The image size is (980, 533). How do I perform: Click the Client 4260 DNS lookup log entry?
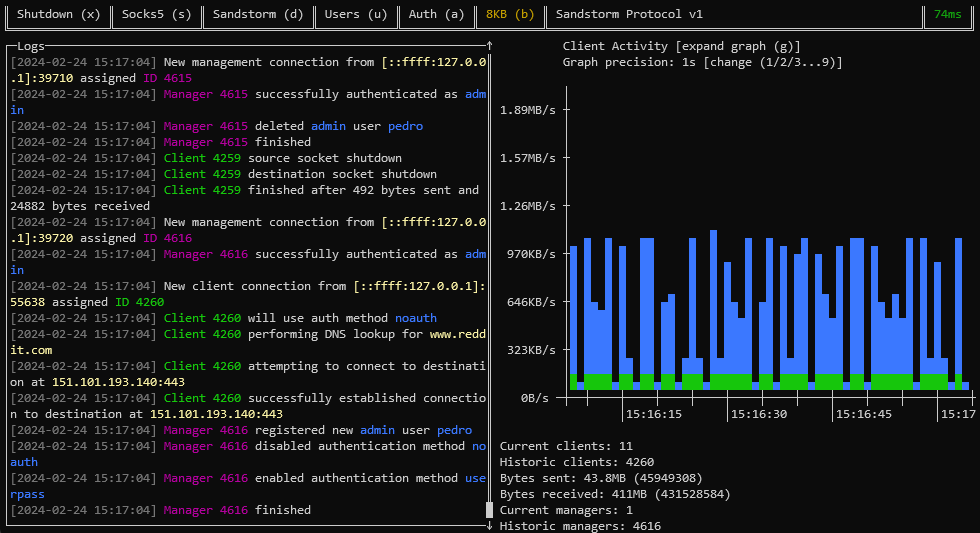248,342
